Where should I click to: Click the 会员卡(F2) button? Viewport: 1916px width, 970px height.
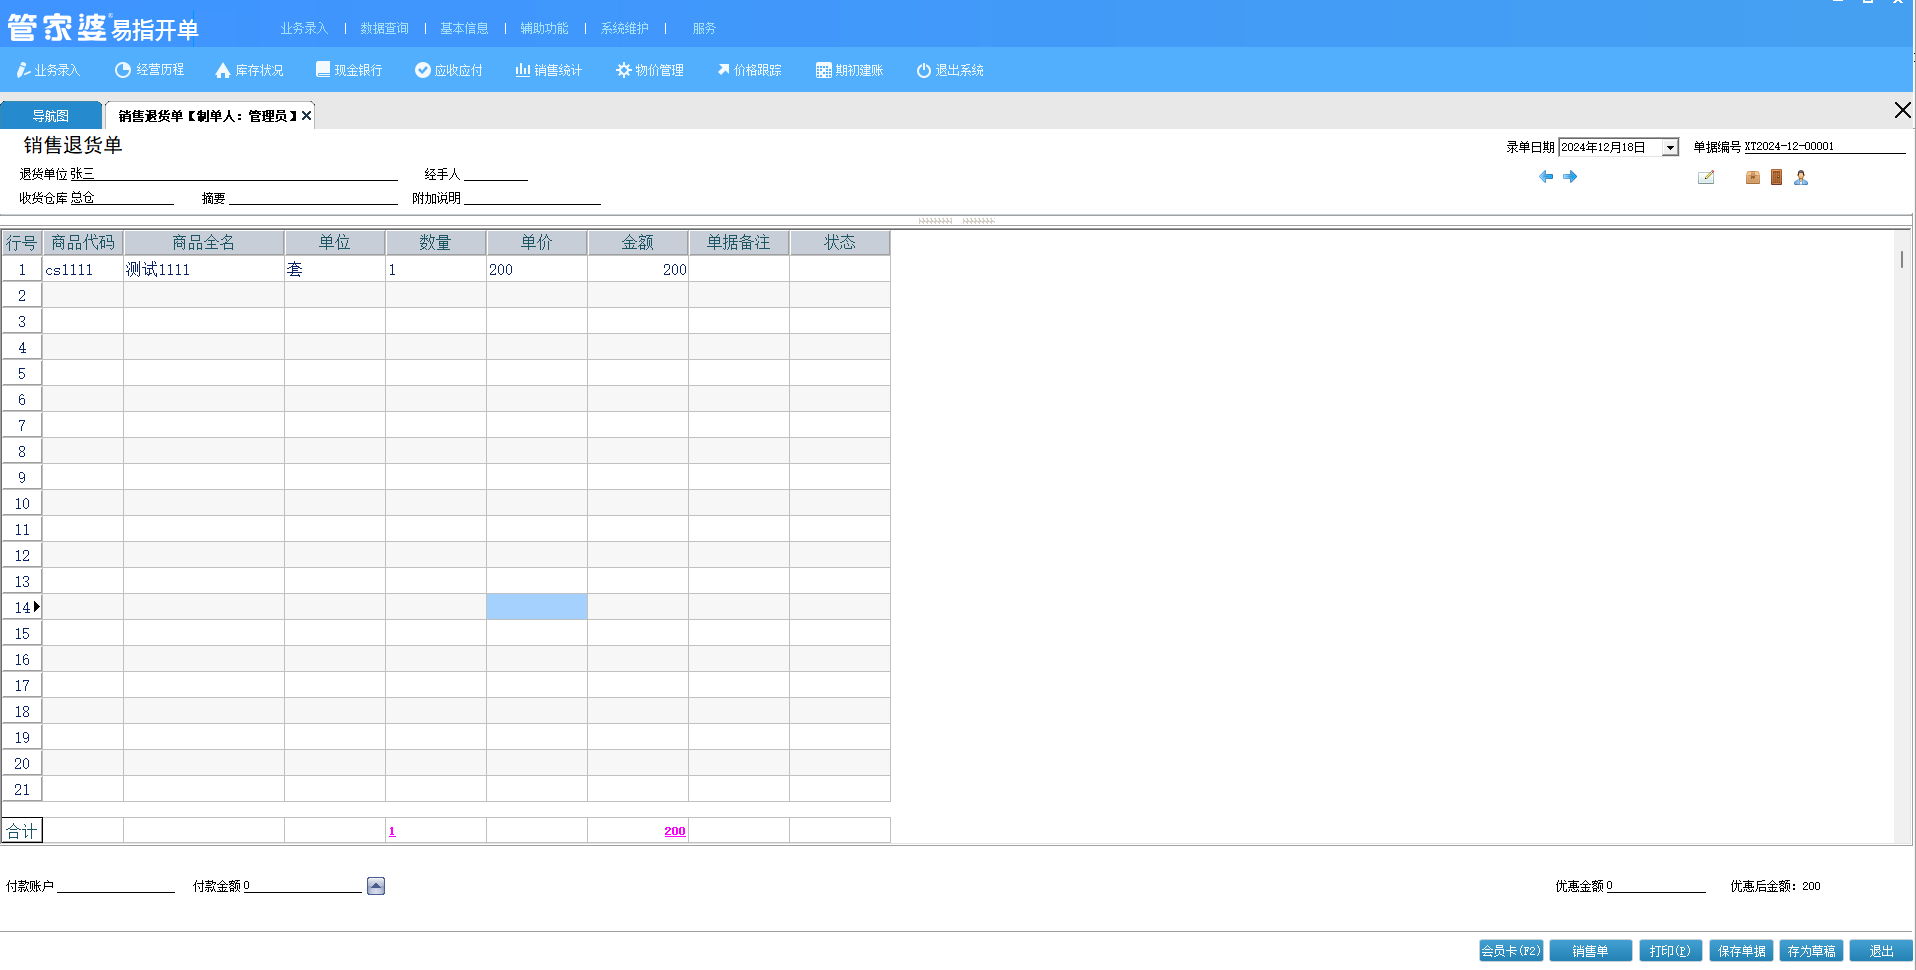[x=1511, y=951]
